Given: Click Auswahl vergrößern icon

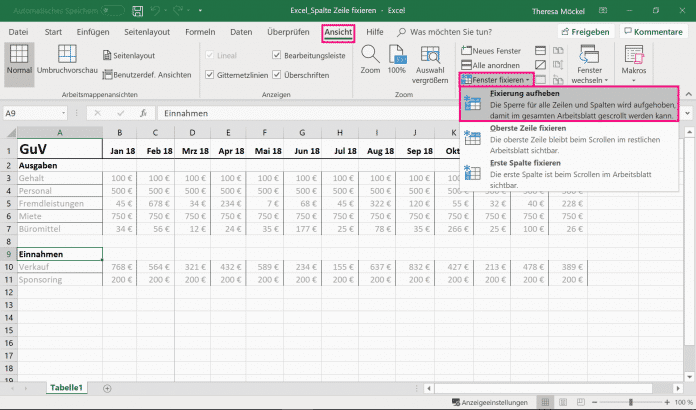Looking at the screenshot, I should click(431, 56).
